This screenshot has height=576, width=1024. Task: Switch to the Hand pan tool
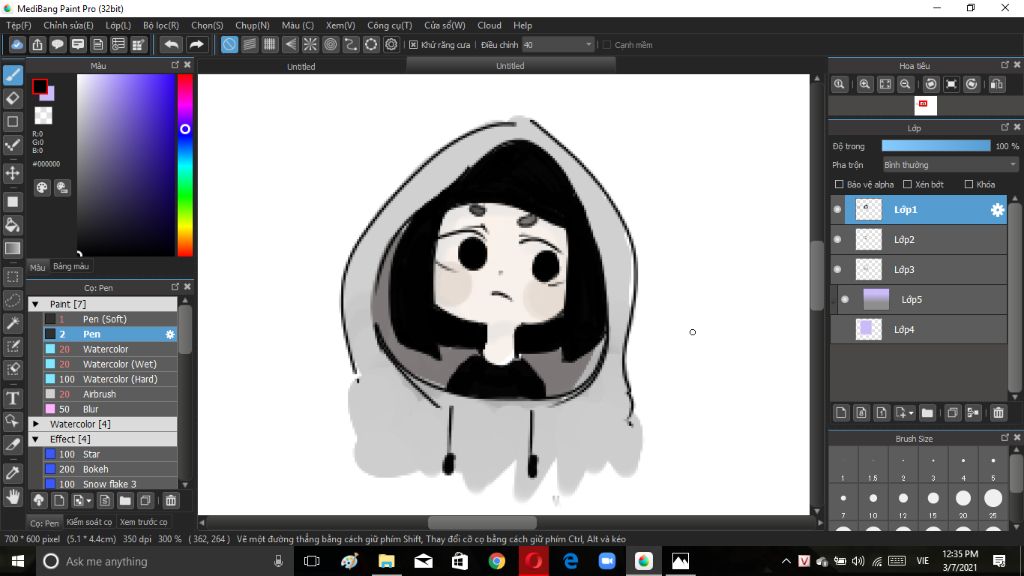click(13, 498)
